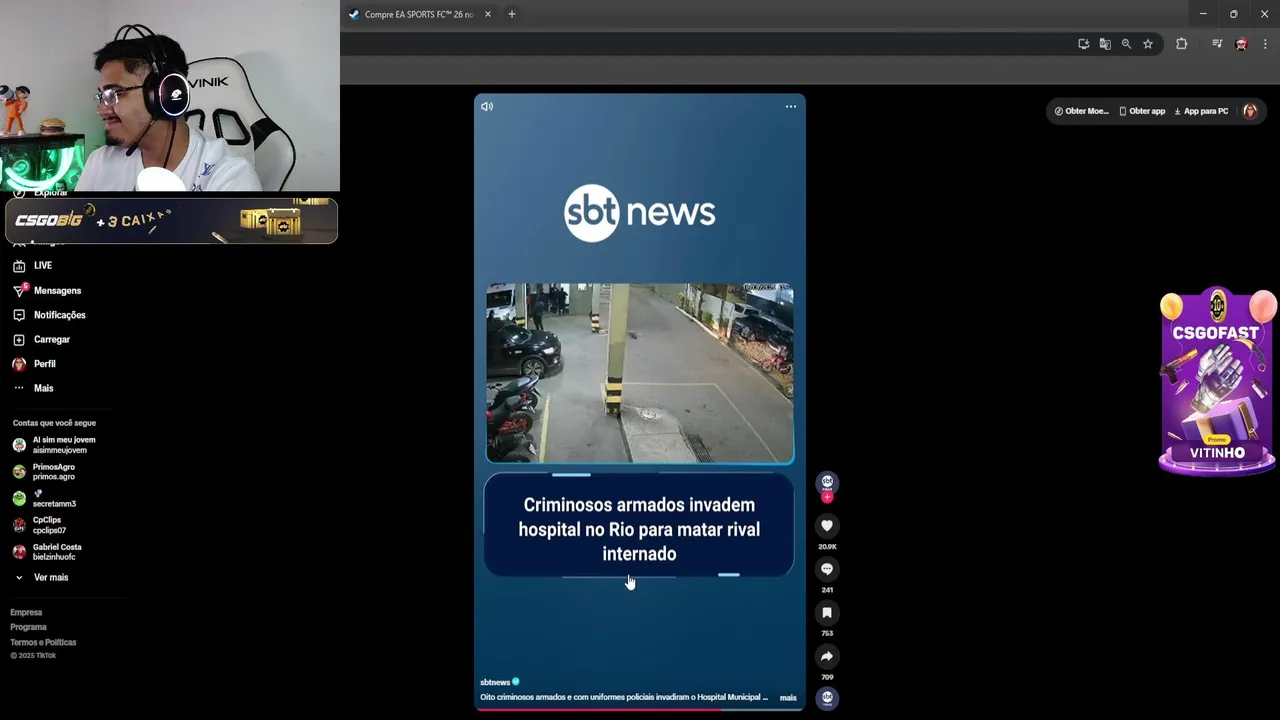Open the LIVE section in sidebar
The height and width of the screenshot is (720, 1280).
(43, 265)
